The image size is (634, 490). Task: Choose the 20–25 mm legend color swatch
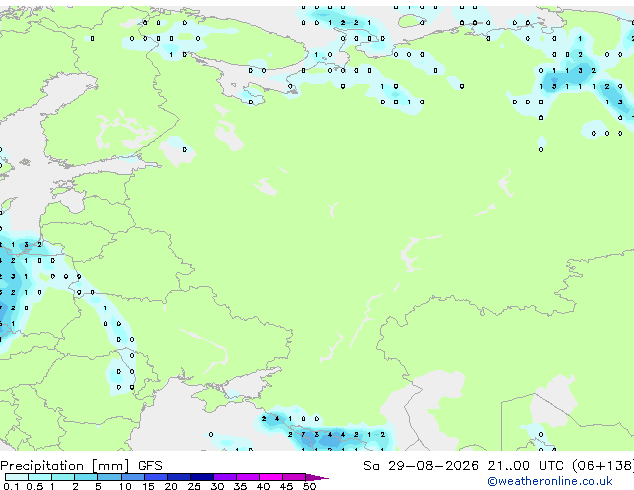tap(179, 477)
